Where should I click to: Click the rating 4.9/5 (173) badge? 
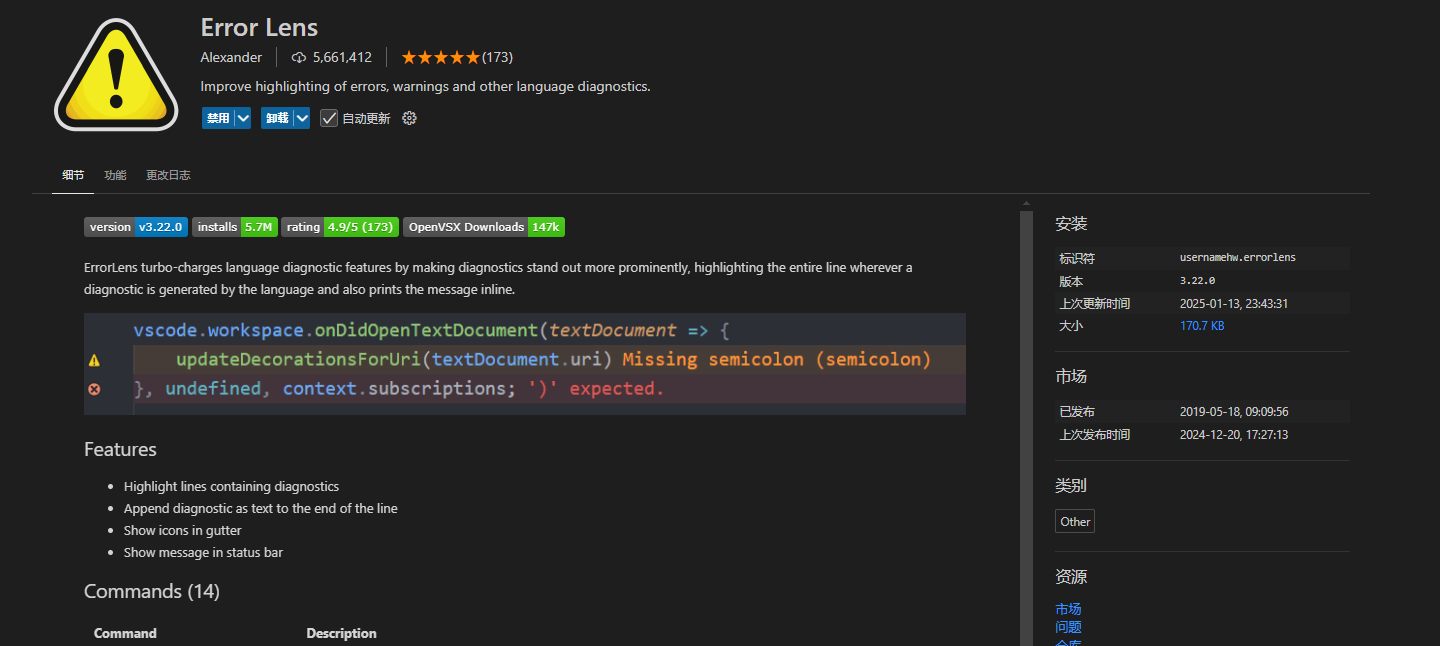(x=340, y=227)
